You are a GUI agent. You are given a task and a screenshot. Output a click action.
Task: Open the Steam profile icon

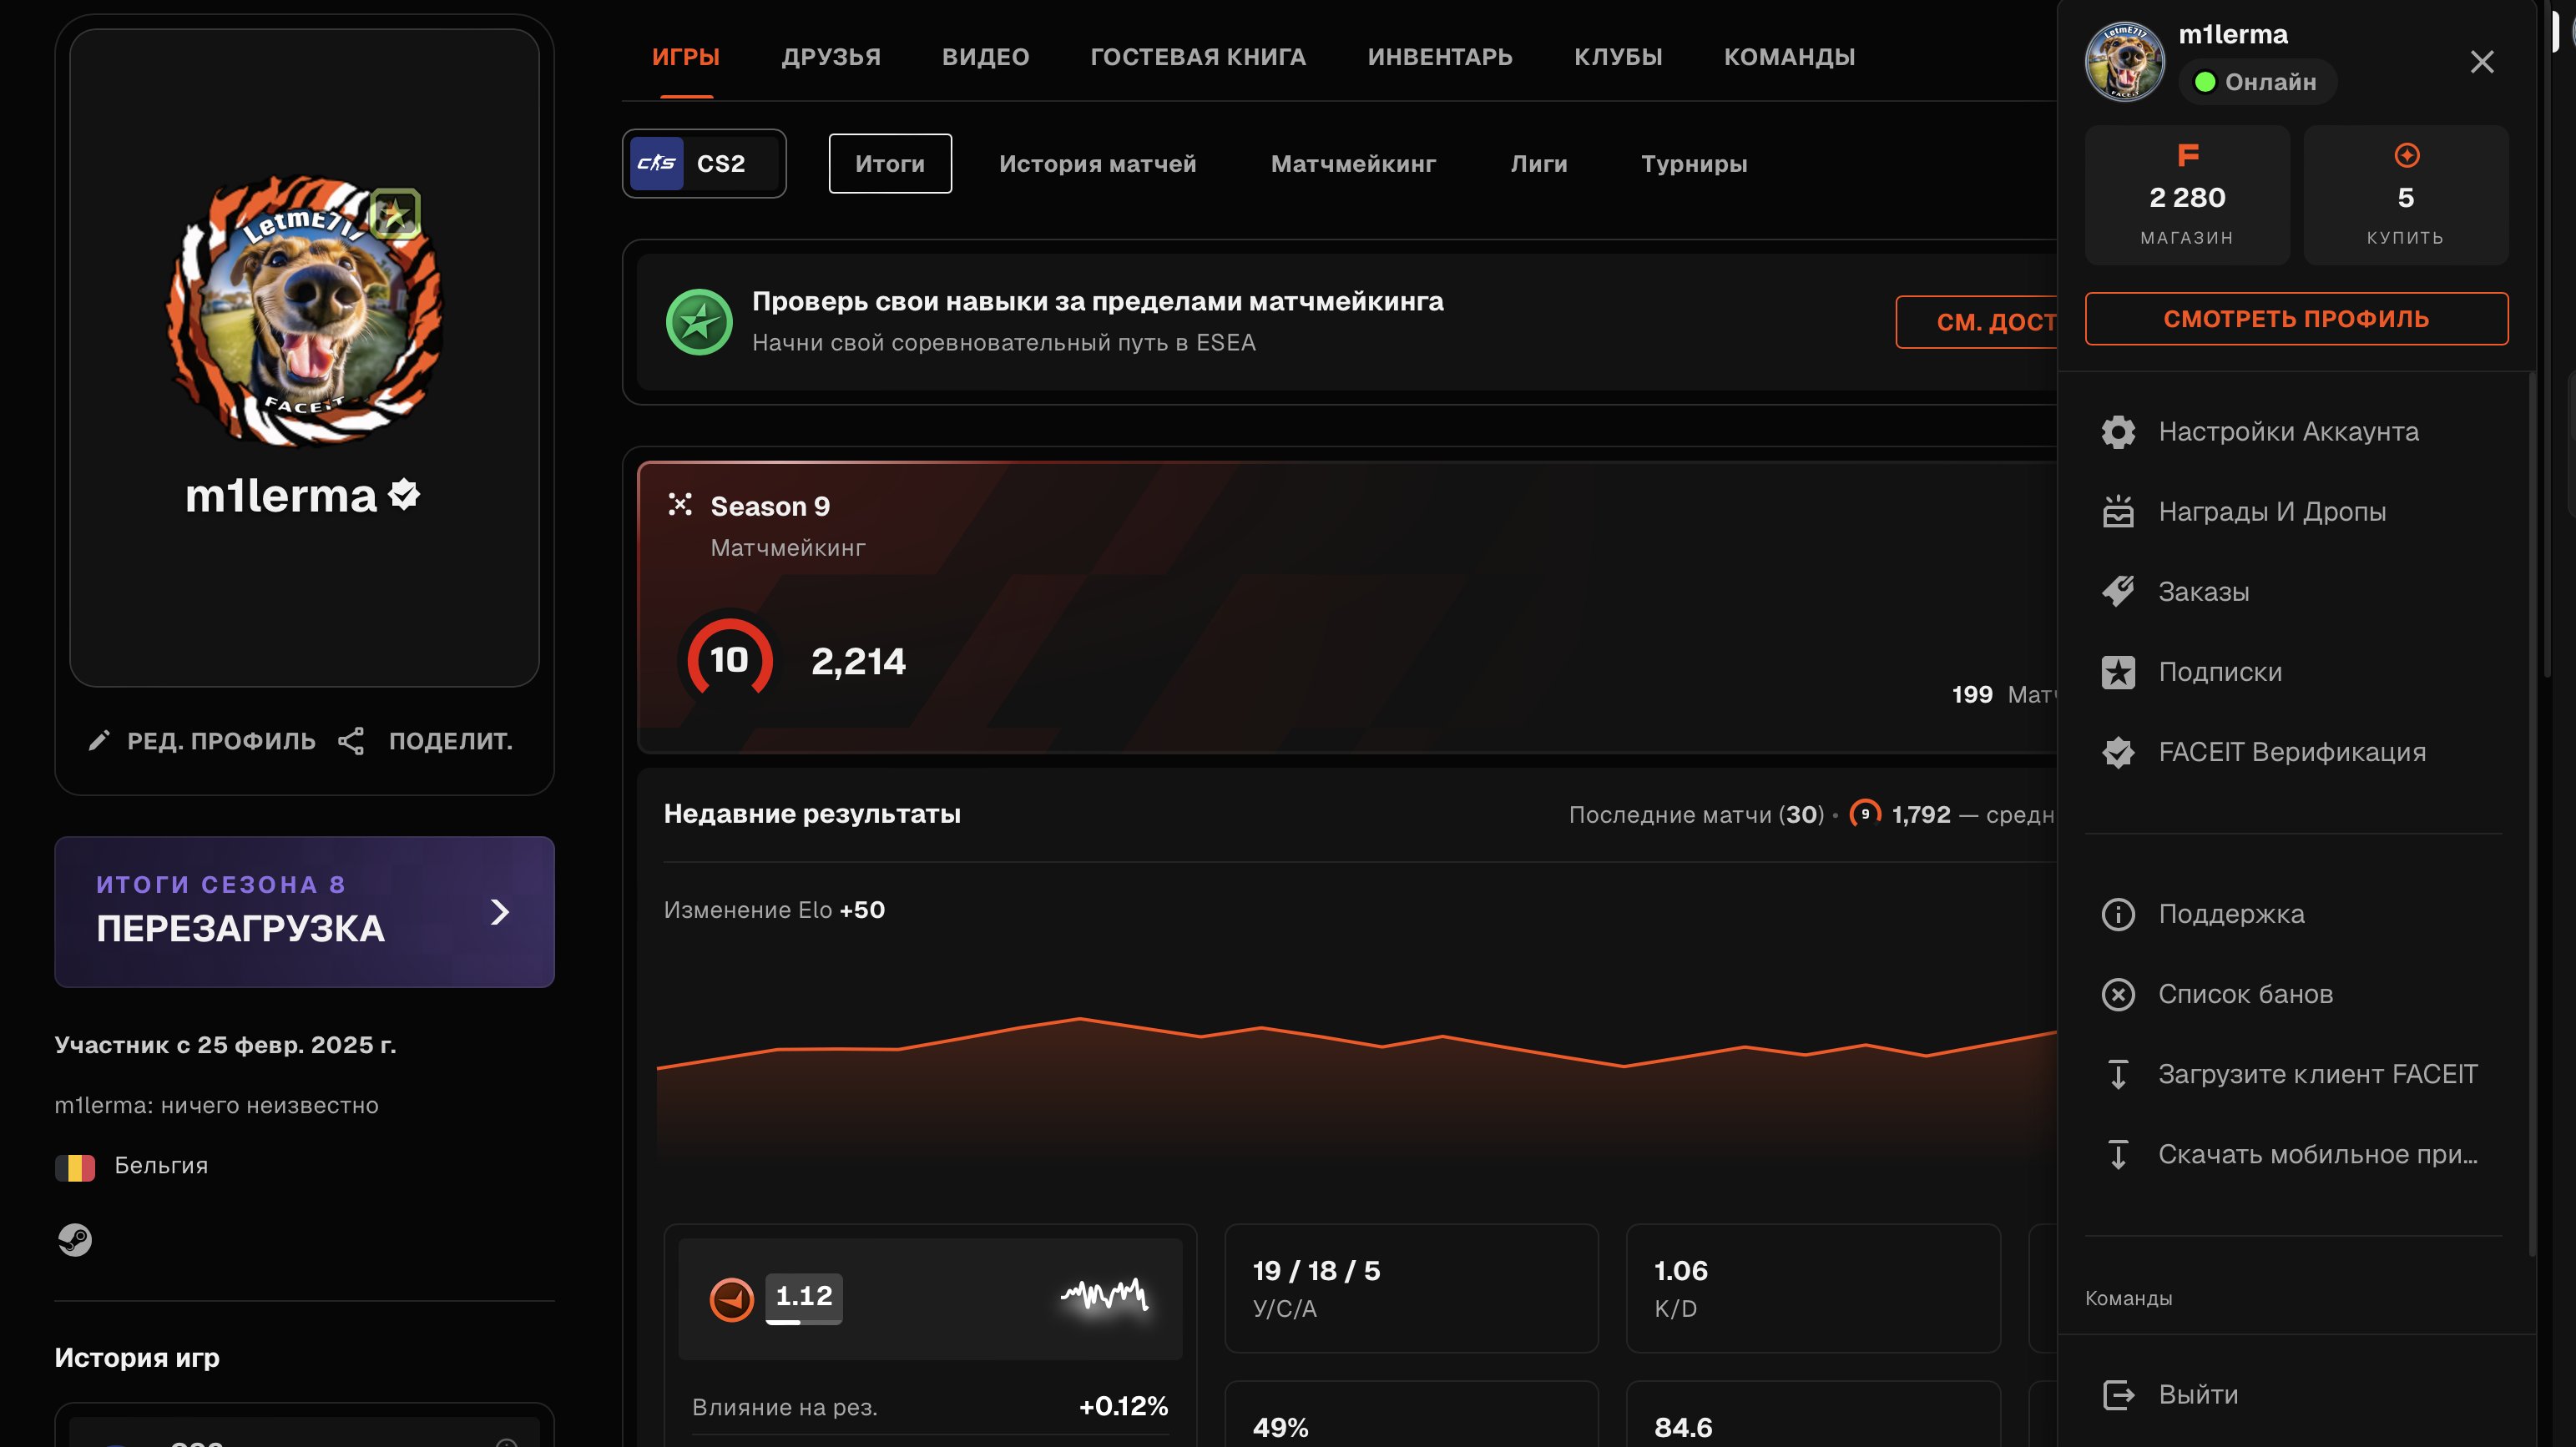(74, 1240)
